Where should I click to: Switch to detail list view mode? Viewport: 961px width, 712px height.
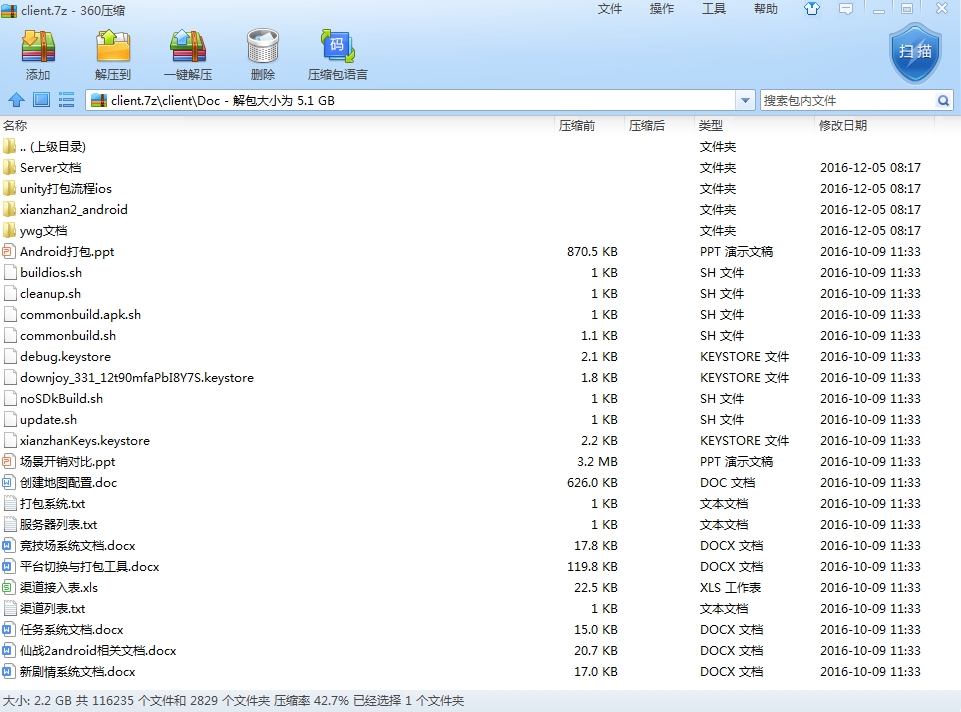point(67,100)
